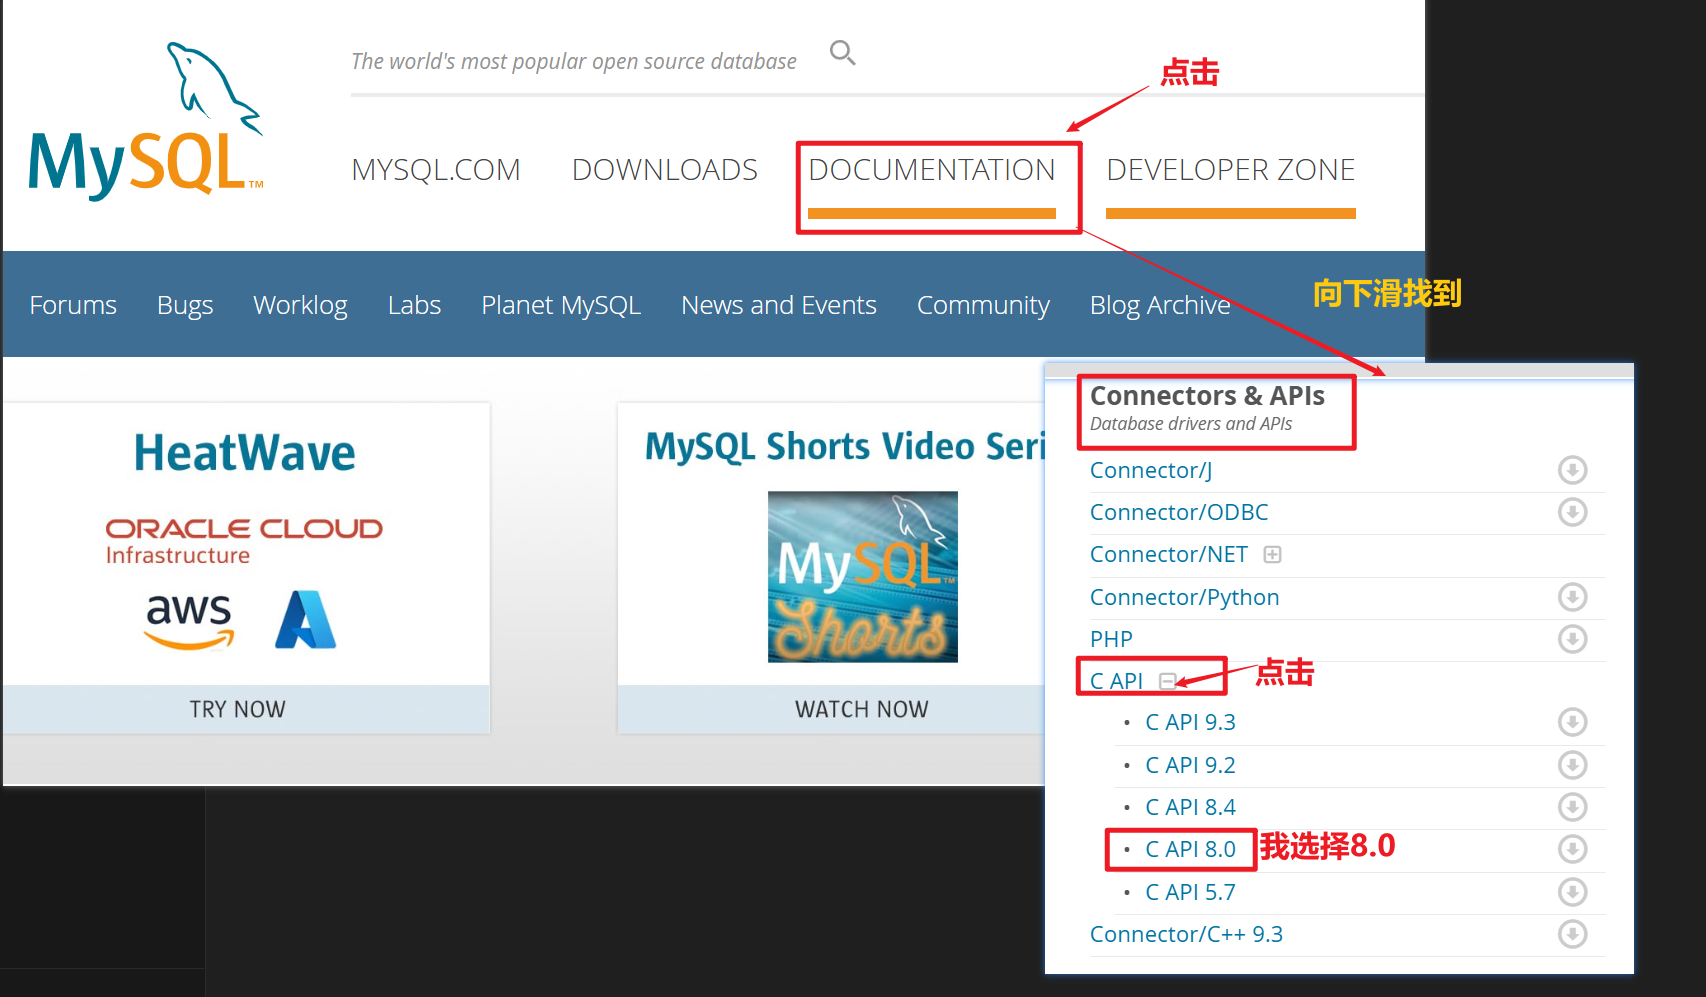The height and width of the screenshot is (997, 1706).
Task: Click the C API link
Action: [x=1116, y=681]
